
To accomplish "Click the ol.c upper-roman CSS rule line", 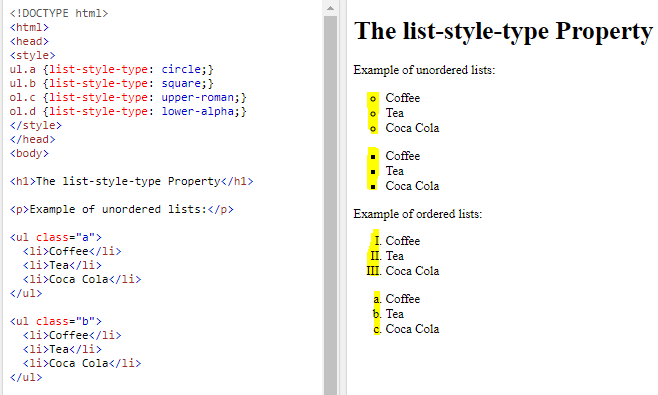I will pos(128,97).
